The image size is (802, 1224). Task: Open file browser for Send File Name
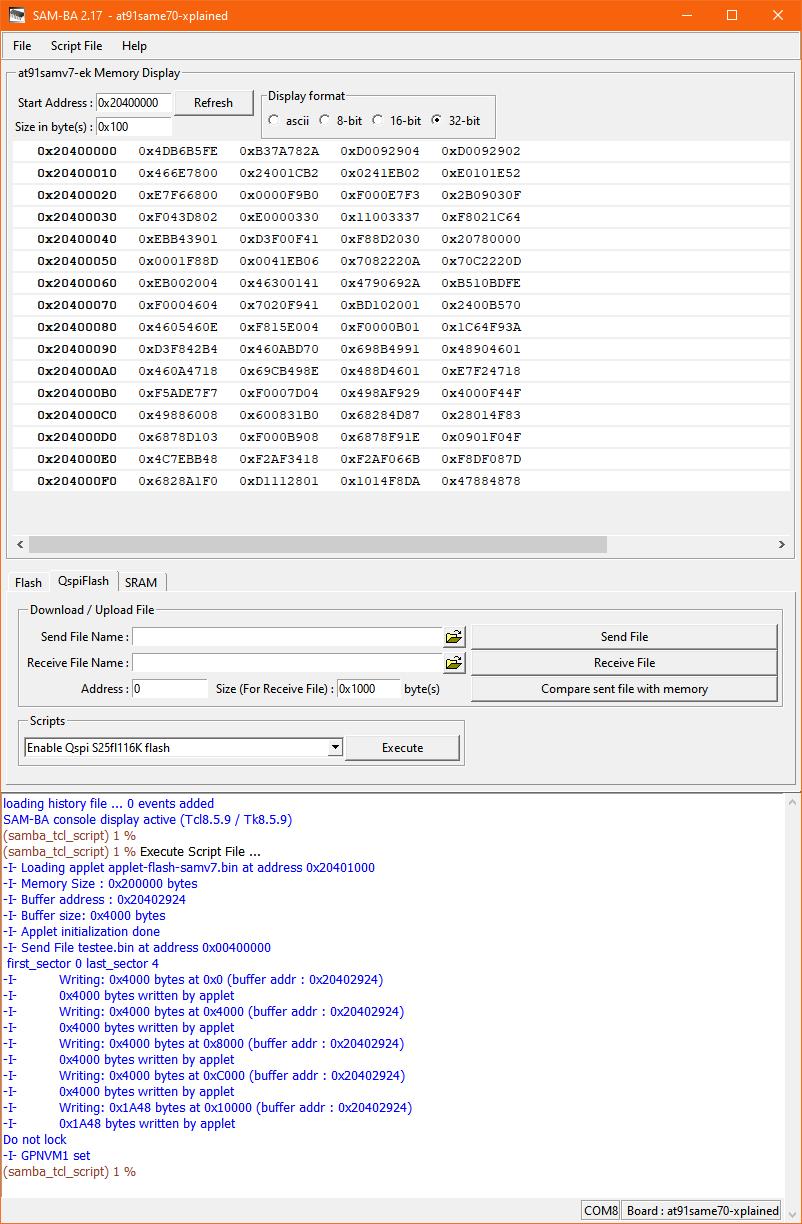point(453,636)
